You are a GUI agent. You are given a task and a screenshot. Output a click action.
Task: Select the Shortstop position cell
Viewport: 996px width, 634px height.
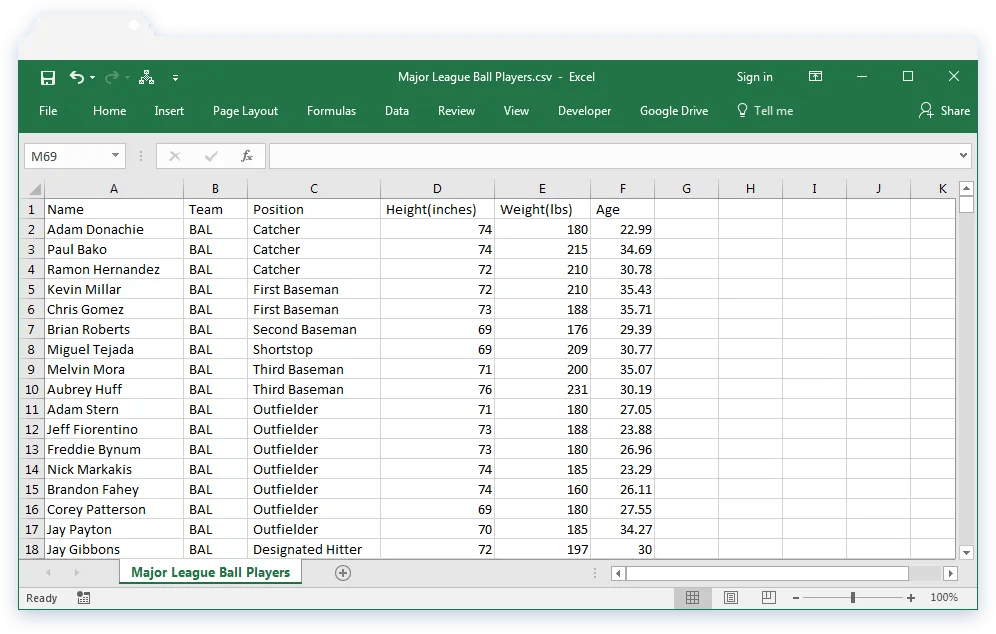[314, 349]
